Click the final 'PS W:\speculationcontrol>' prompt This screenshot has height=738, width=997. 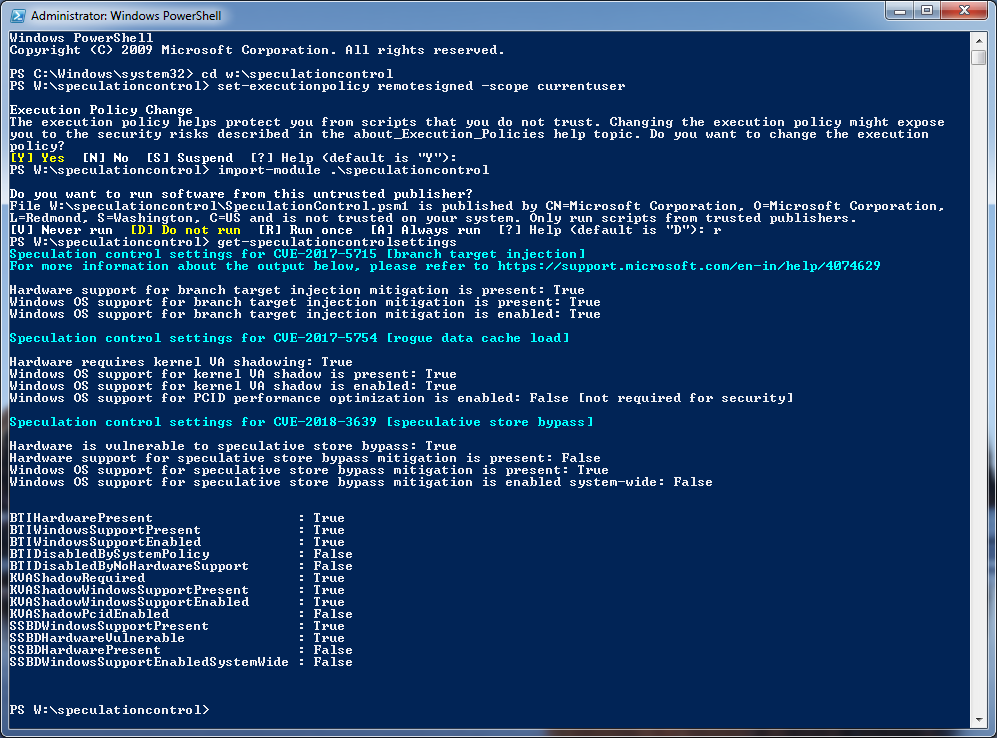pos(109,709)
